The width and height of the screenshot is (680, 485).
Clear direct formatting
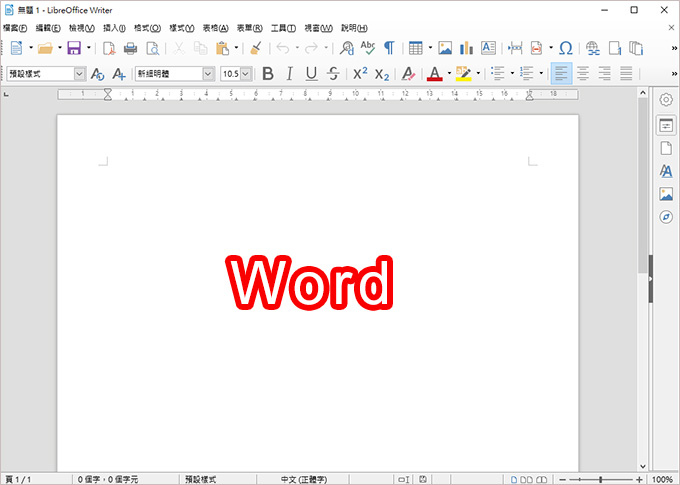[x=408, y=74]
